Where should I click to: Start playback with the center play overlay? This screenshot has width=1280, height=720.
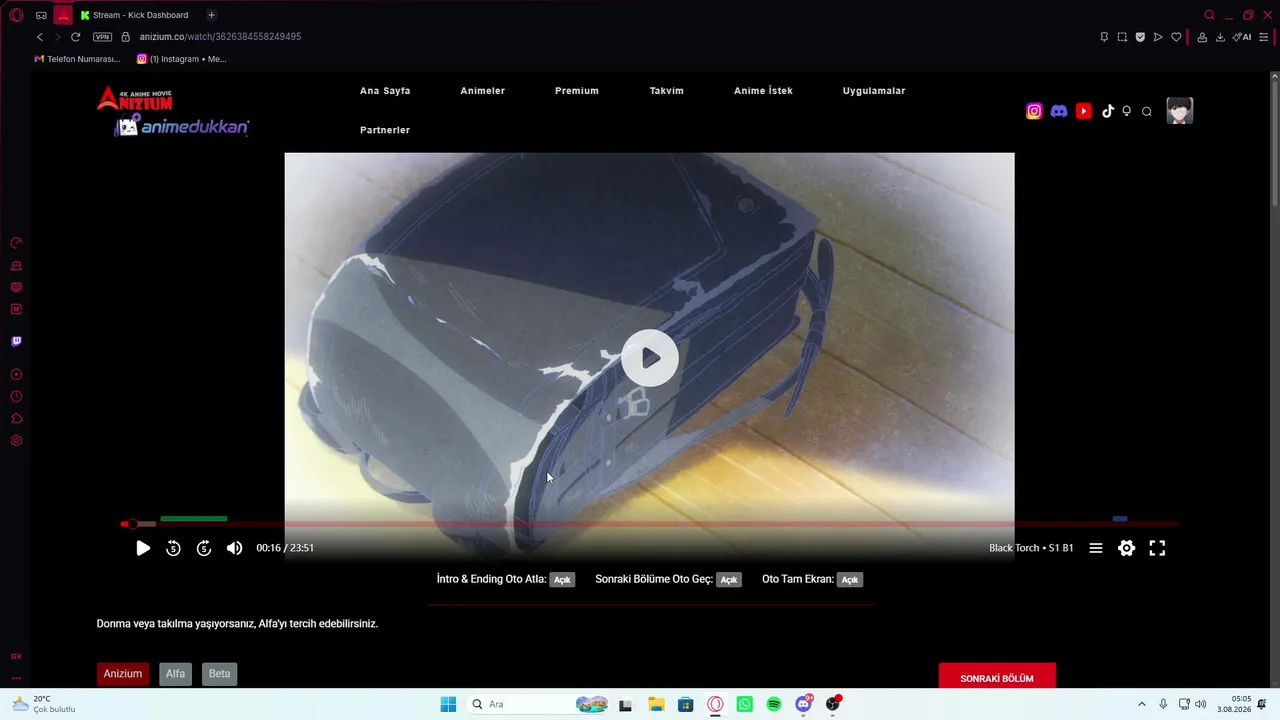[x=650, y=357]
